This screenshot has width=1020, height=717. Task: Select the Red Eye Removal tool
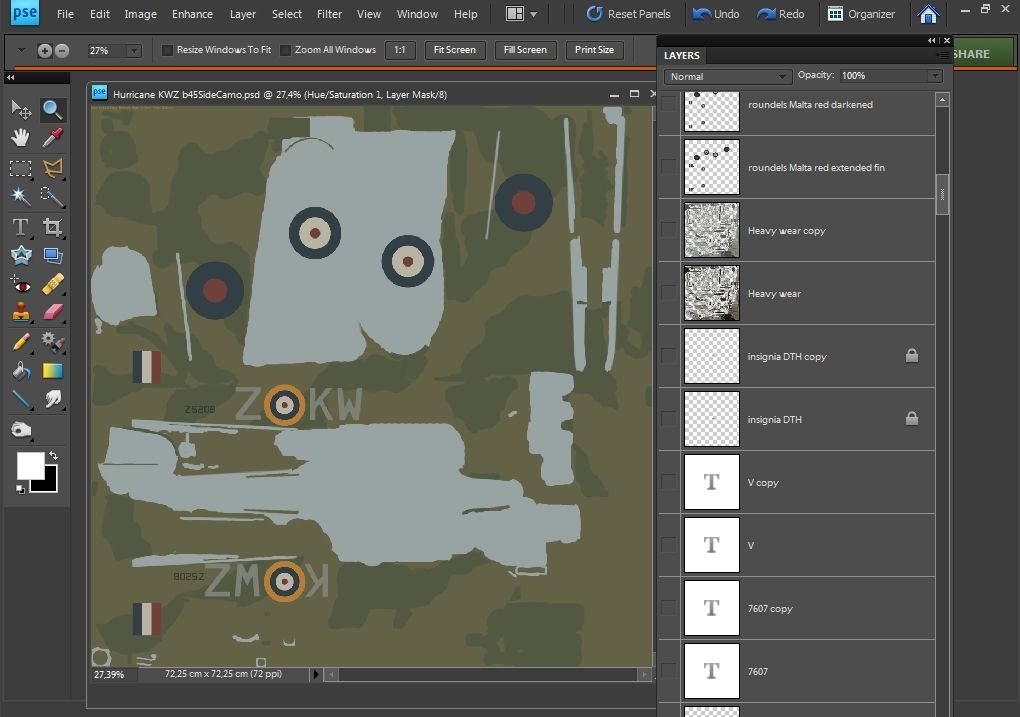point(20,284)
